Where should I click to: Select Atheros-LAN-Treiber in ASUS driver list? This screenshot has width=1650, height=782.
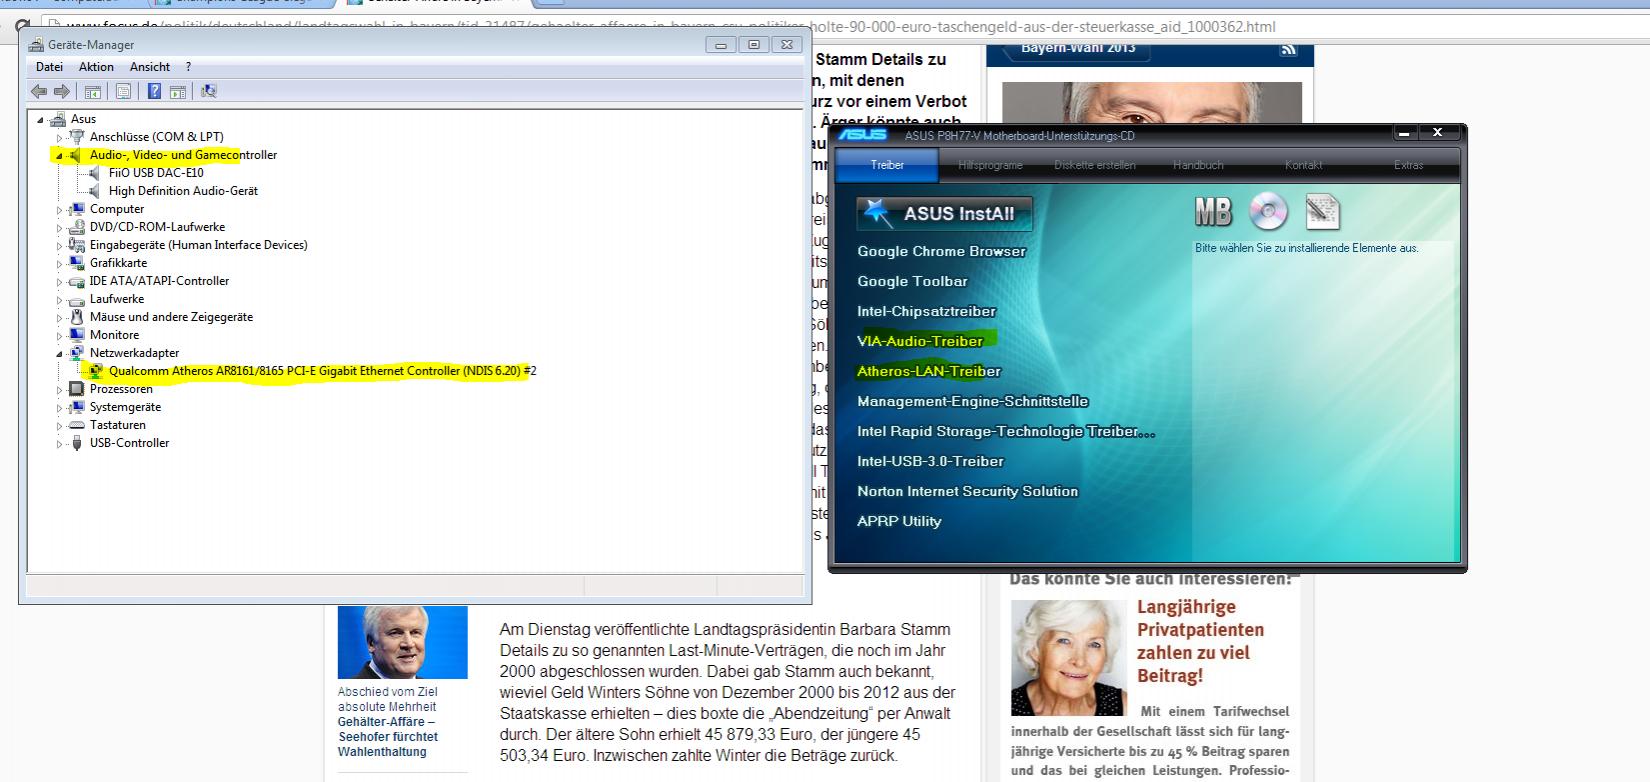pos(929,371)
